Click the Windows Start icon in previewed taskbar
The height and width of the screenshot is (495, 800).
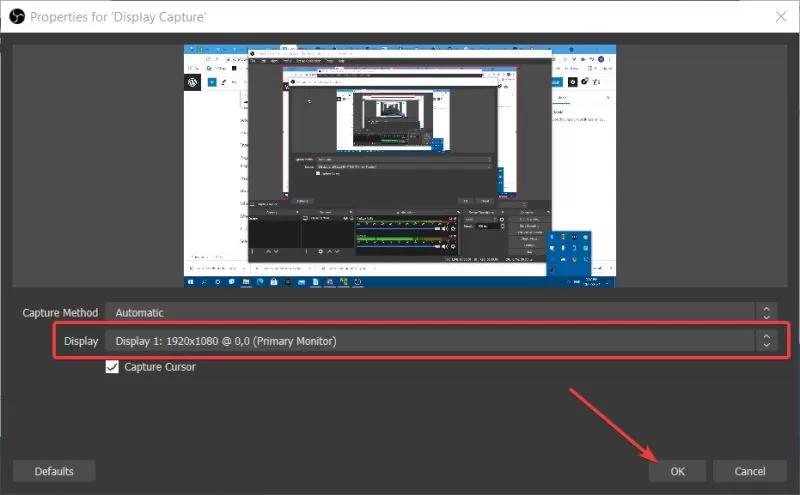(191, 282)
